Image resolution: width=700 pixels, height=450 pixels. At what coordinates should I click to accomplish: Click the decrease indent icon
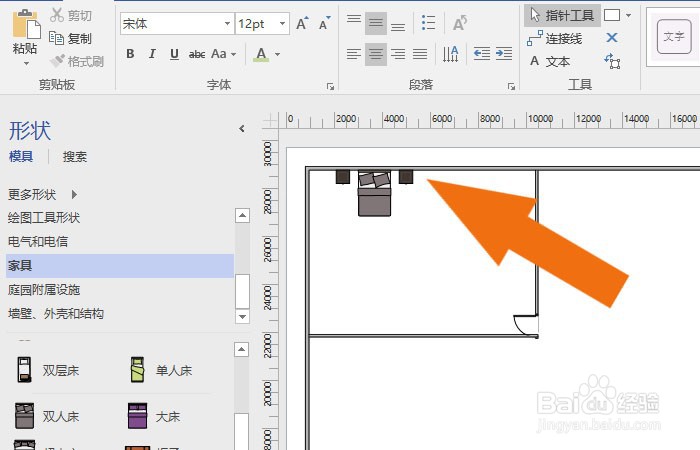(482, 54)
